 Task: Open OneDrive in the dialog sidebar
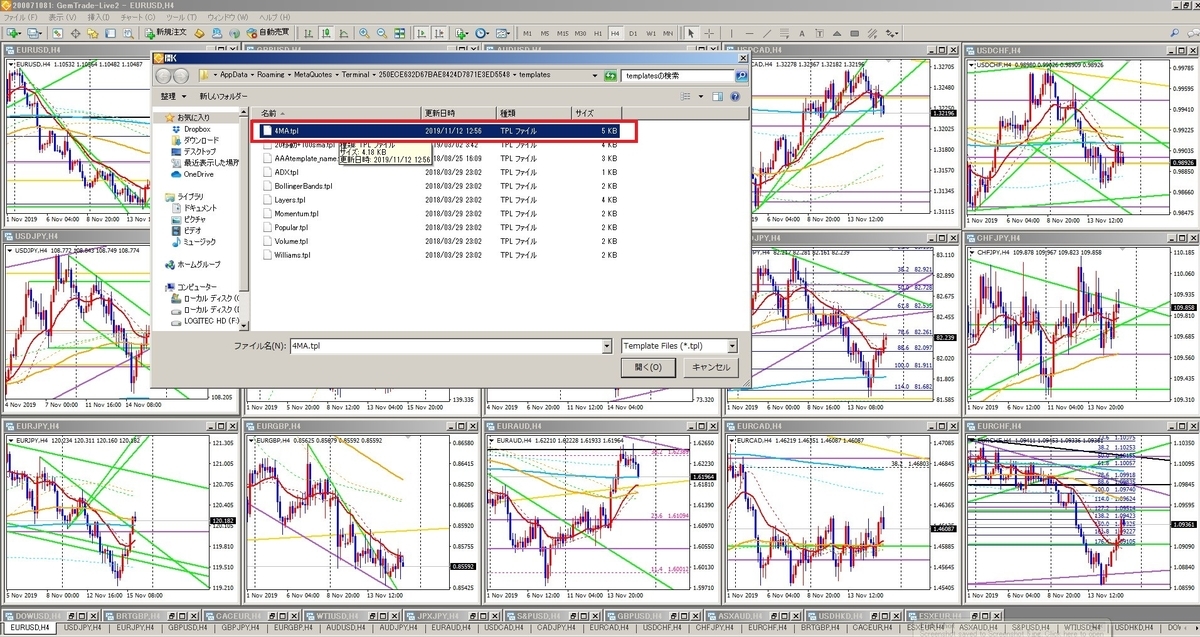pyautogui.click(x=191, y=174)
